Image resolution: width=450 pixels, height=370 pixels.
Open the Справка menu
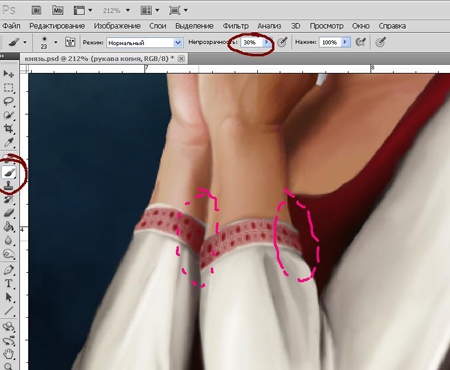click(x=392, y=26)
